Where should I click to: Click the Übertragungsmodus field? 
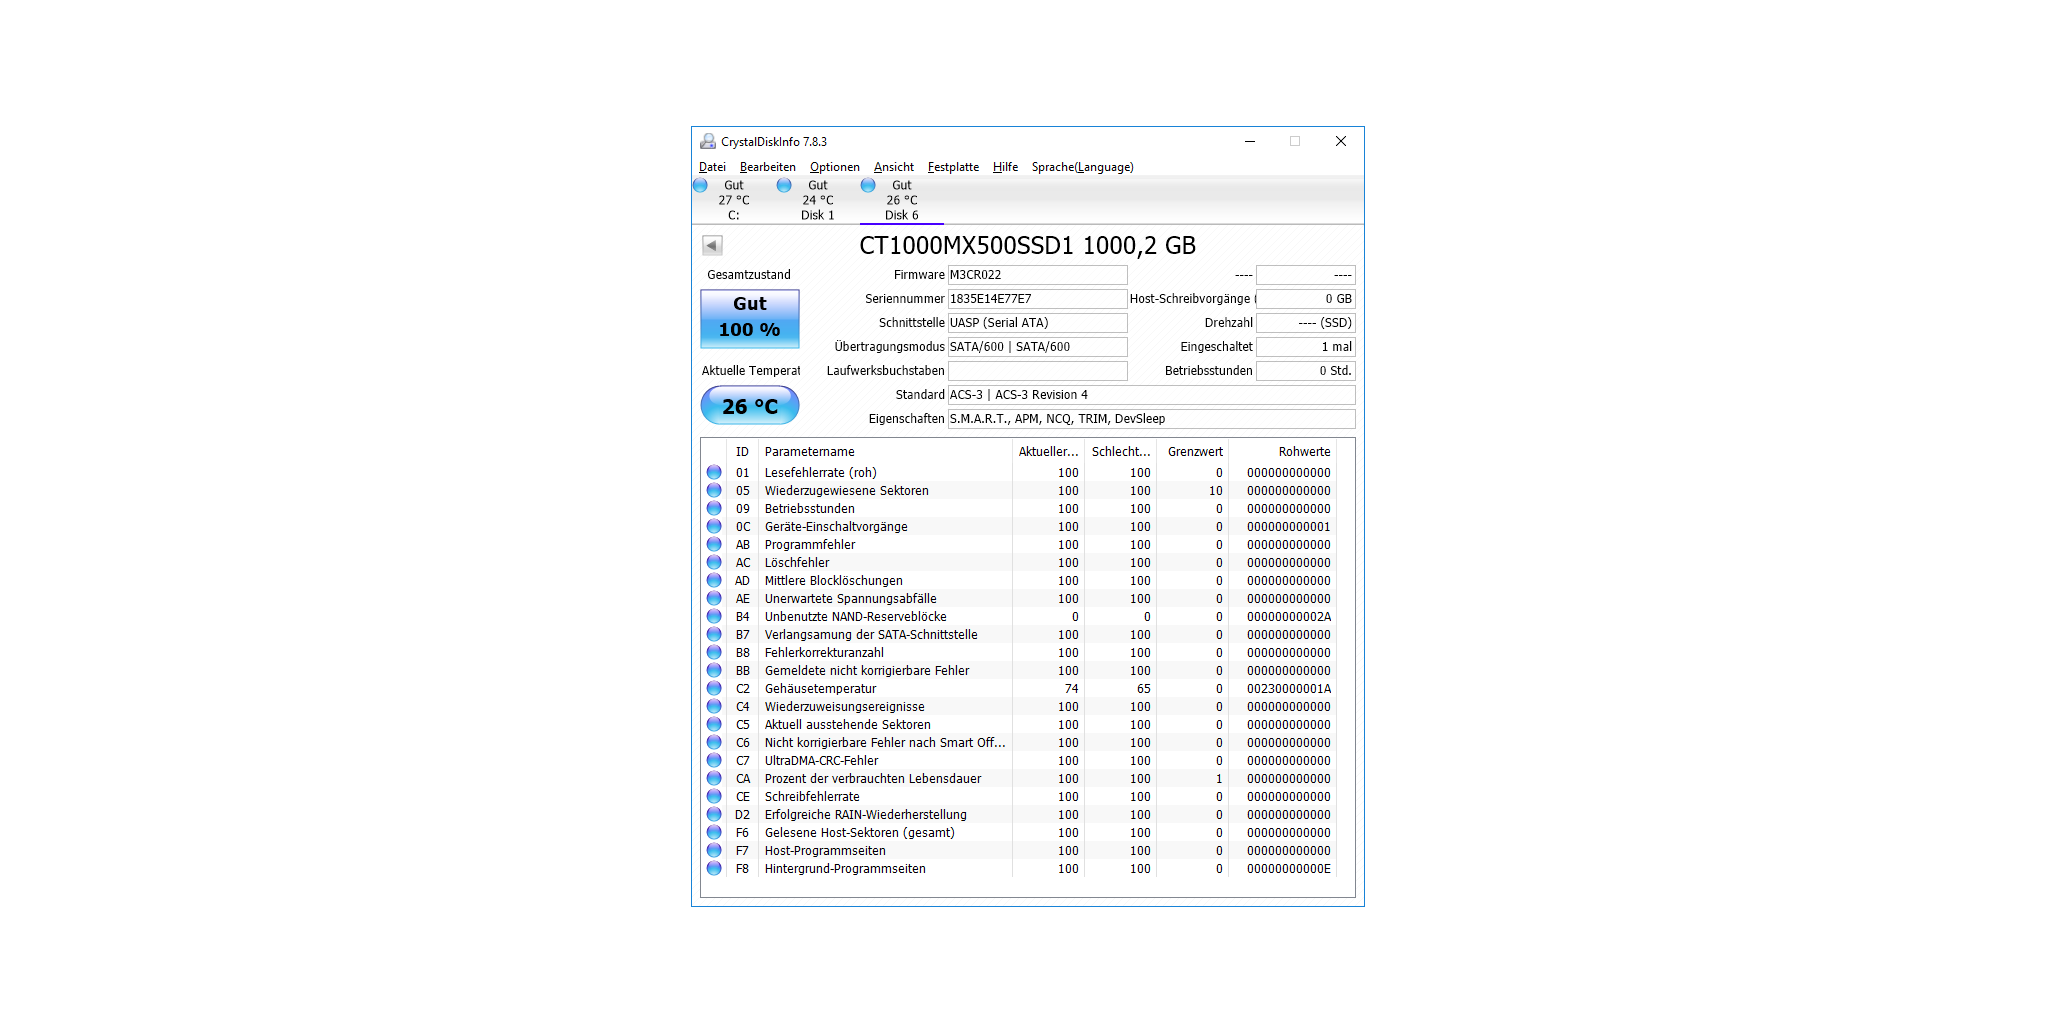pyautogui.click(x=1037, y=347)
